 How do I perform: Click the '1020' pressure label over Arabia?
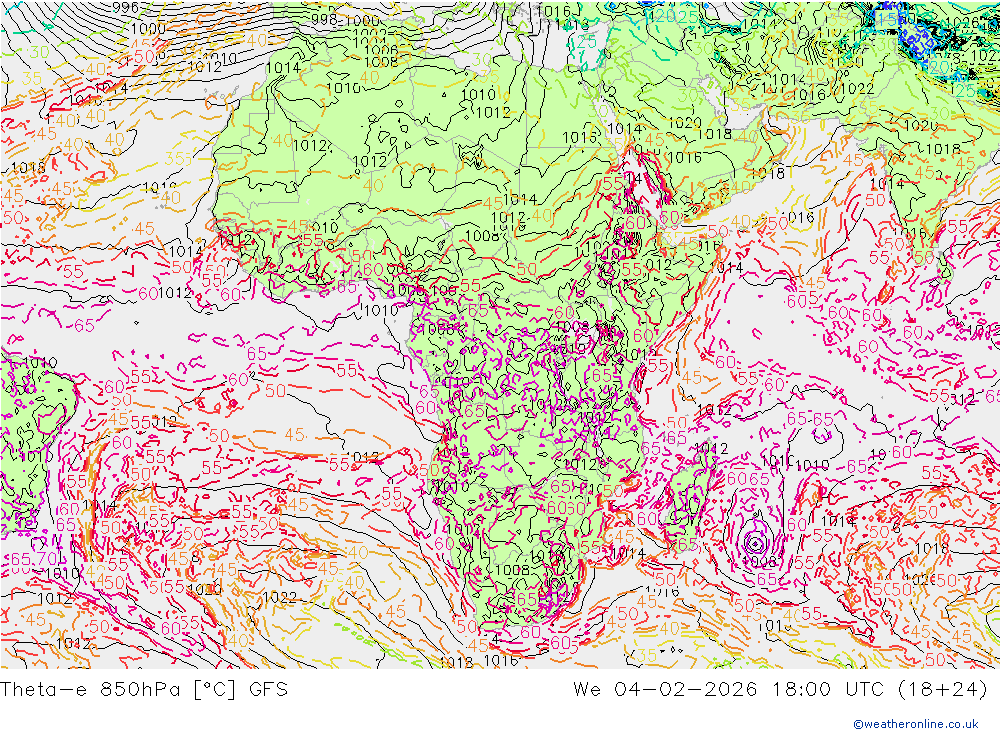(685, 122)
